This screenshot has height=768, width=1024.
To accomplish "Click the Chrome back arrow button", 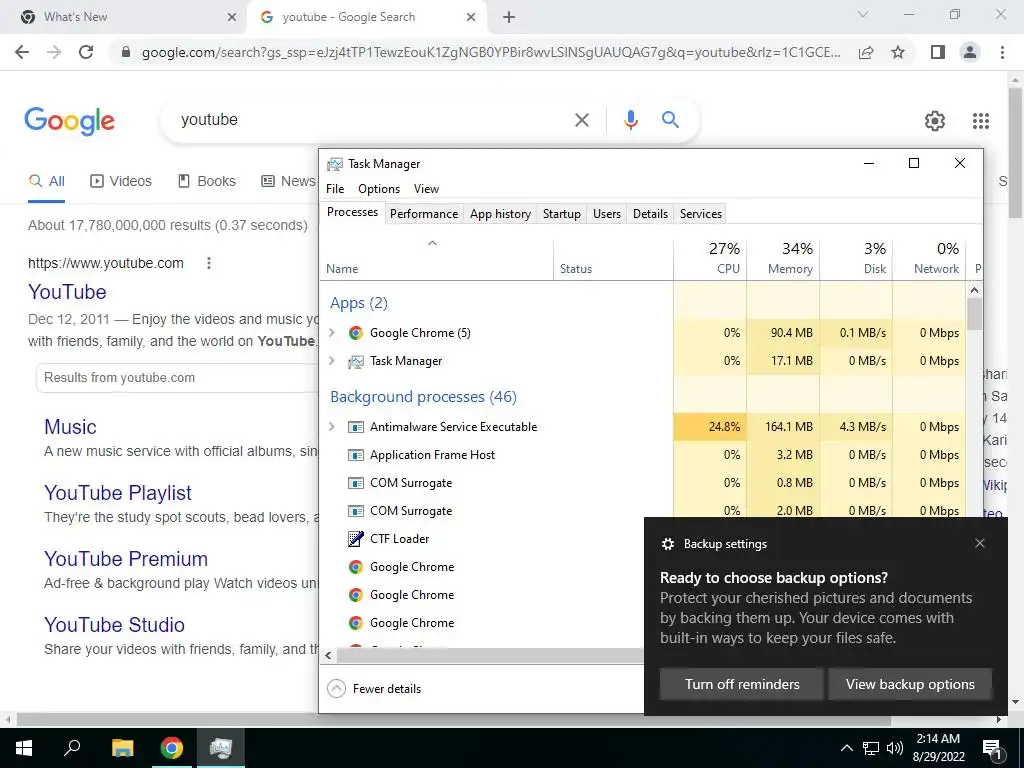I will click(22, 52).
